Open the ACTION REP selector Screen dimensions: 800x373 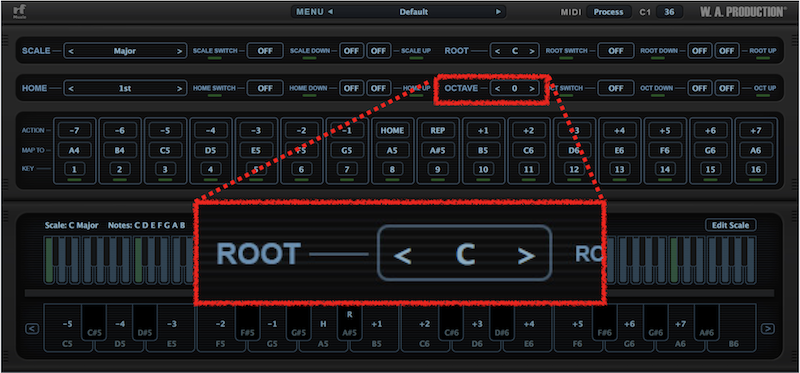(x=438, y=130)
